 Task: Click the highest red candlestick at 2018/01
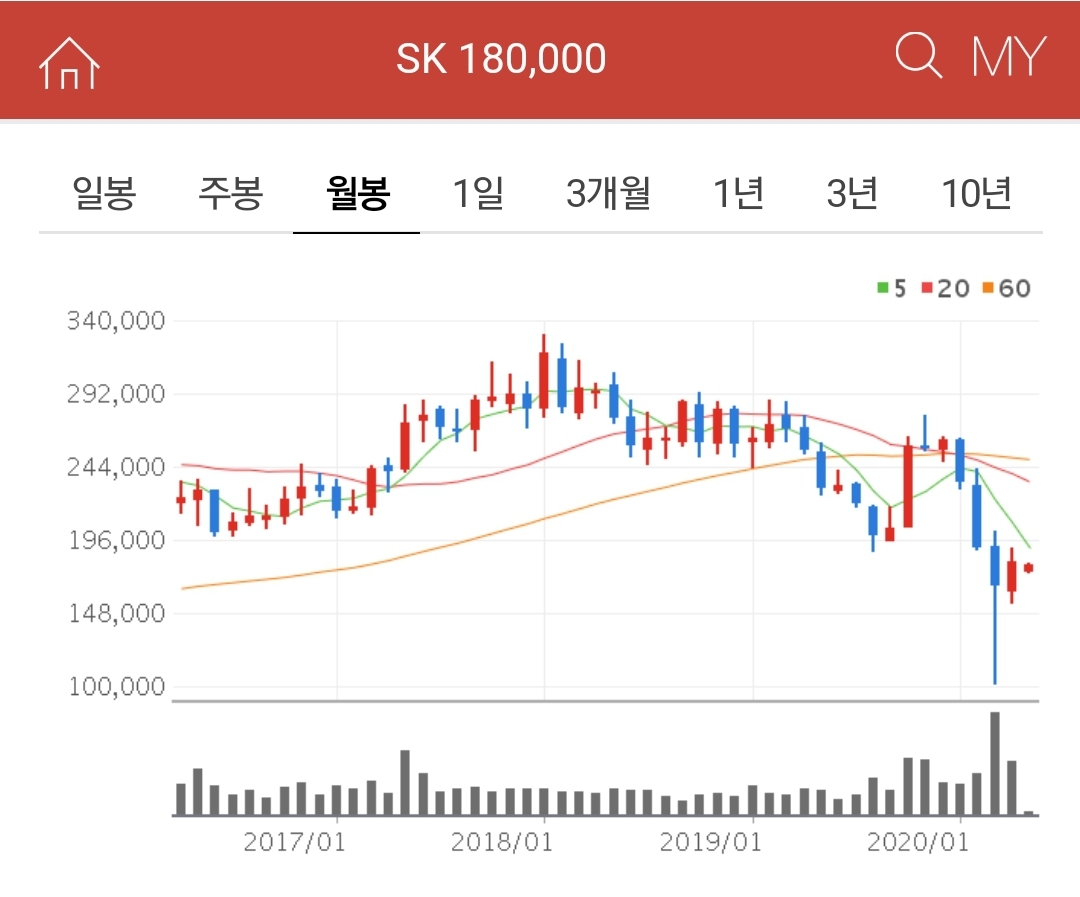pos(544,375)
